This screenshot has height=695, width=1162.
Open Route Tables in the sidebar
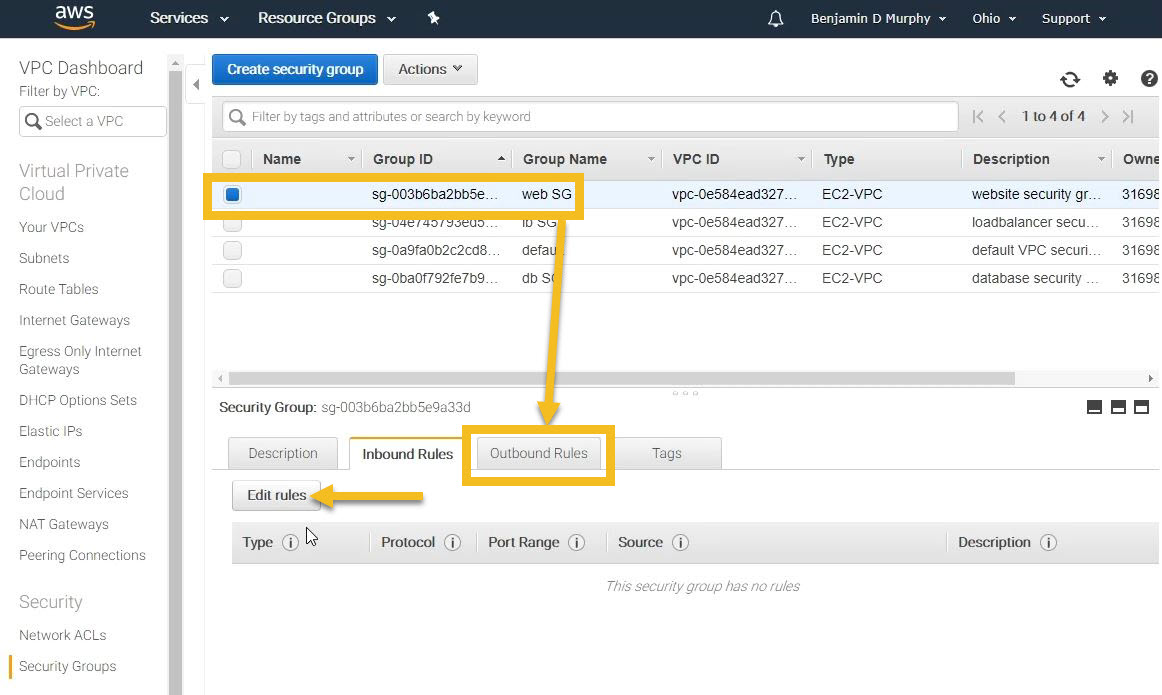(59, 290)
